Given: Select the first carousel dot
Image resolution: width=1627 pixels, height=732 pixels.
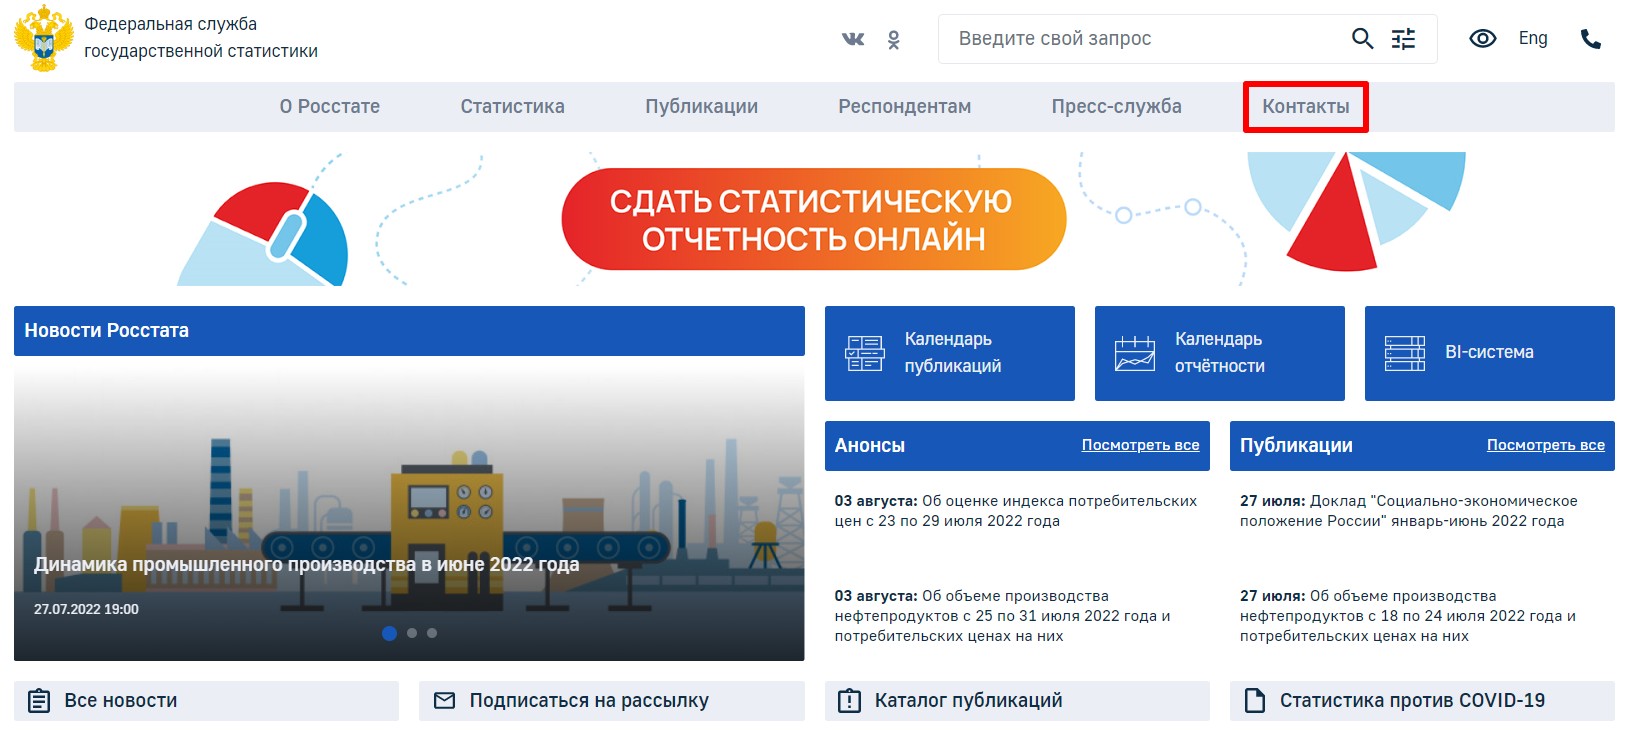Looking at the screenshot, I should 390,633.
